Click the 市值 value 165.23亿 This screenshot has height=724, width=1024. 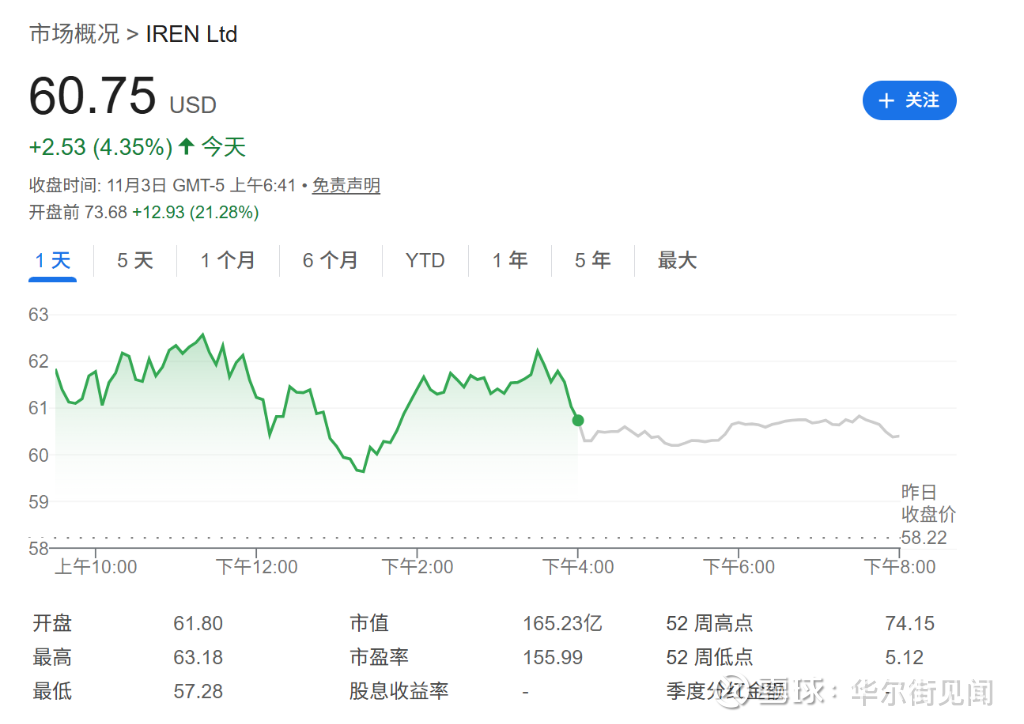pos(562,623)
